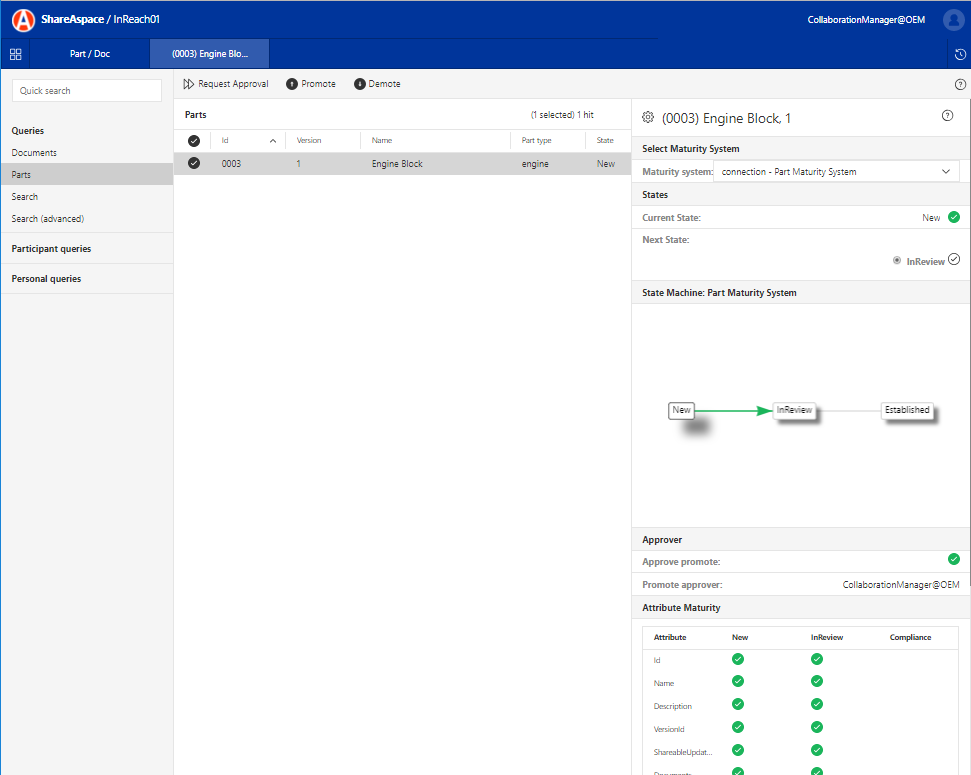Click the user profile avatar icon
Viewport: 971px width, 775px height.
tap(953, 19)
